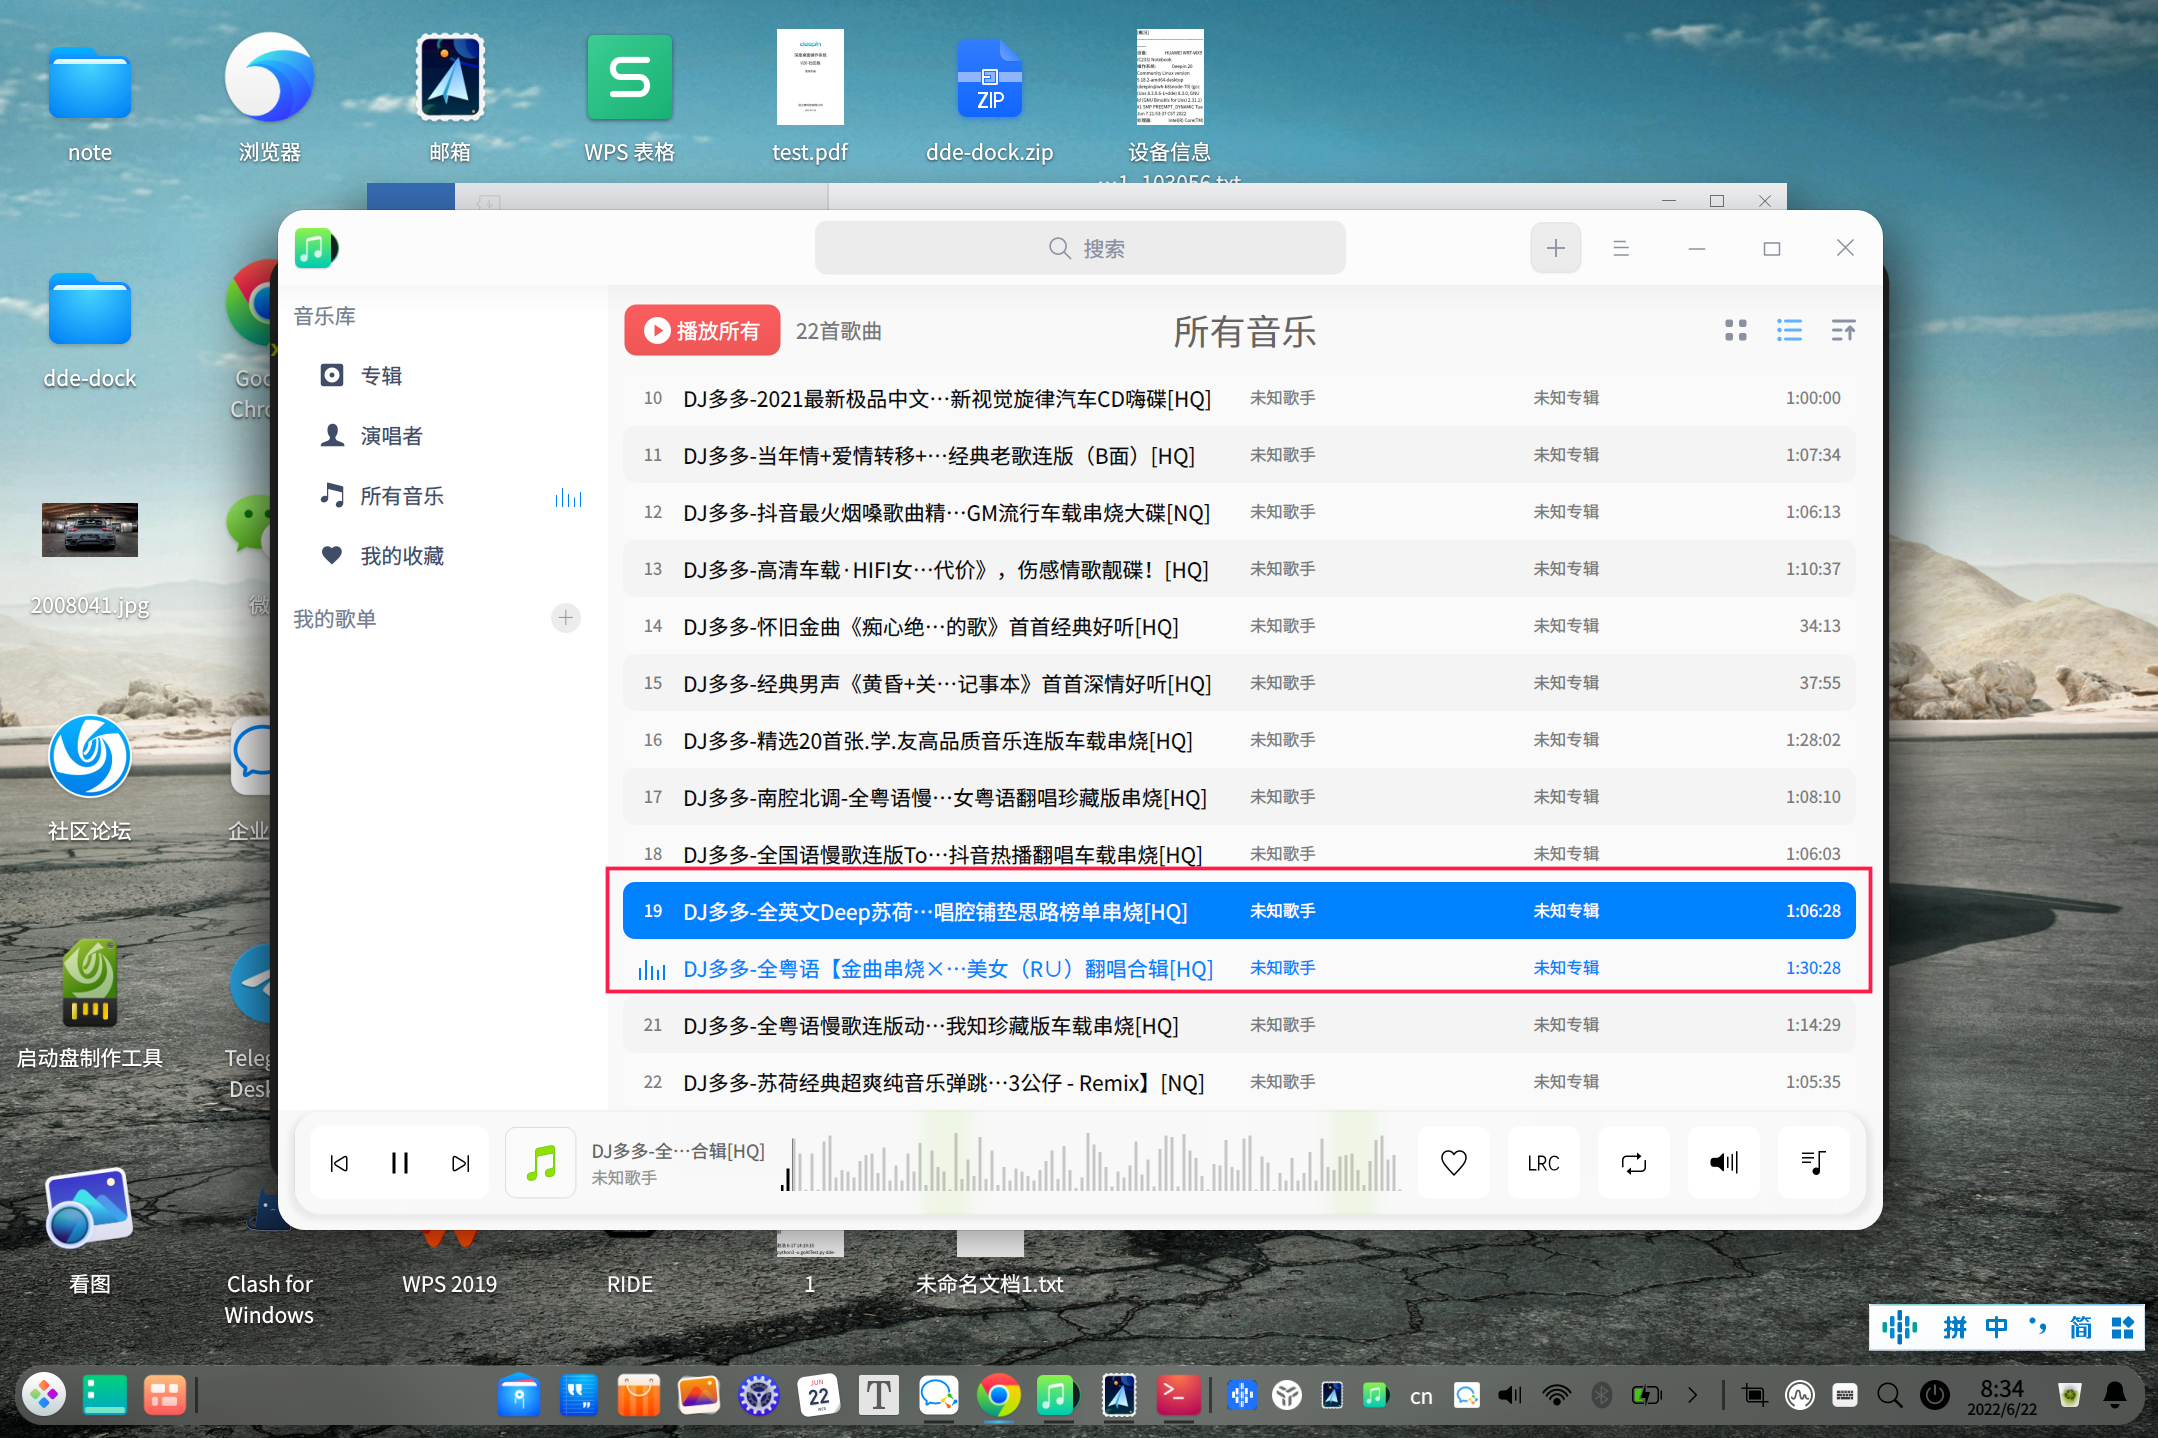Image resolution: width=2158 pixels, height=1438 pixels.
Task: Focus the 搜索 search field
Action: 1080,248
